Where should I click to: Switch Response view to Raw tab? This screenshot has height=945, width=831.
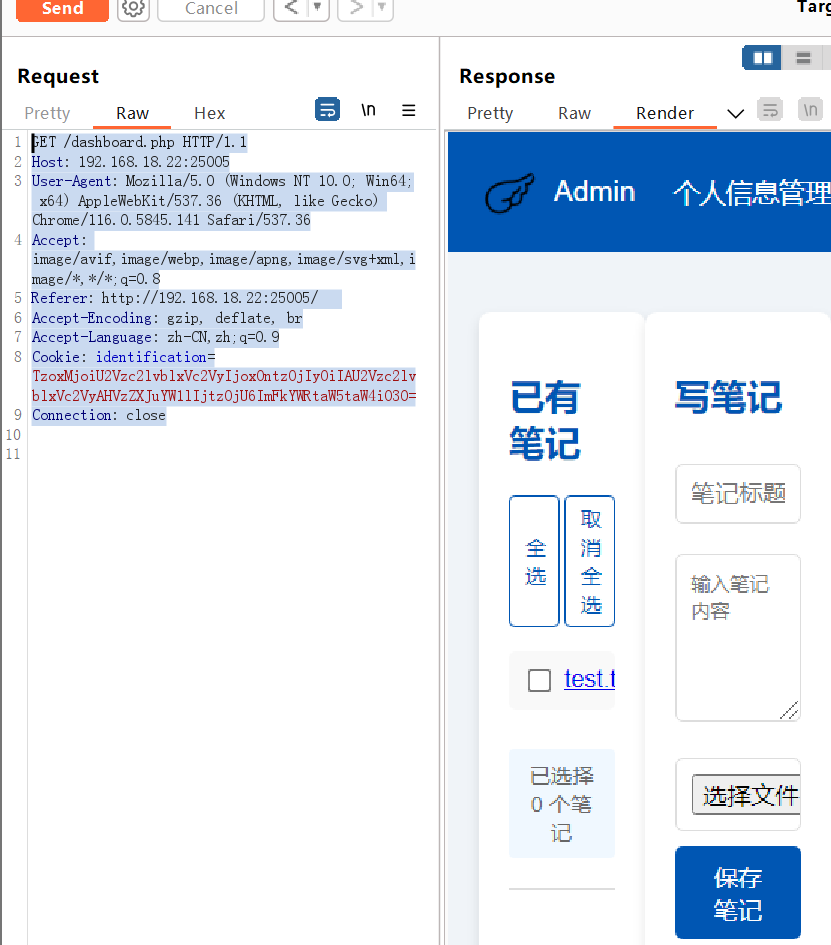(x=574, y=113)
